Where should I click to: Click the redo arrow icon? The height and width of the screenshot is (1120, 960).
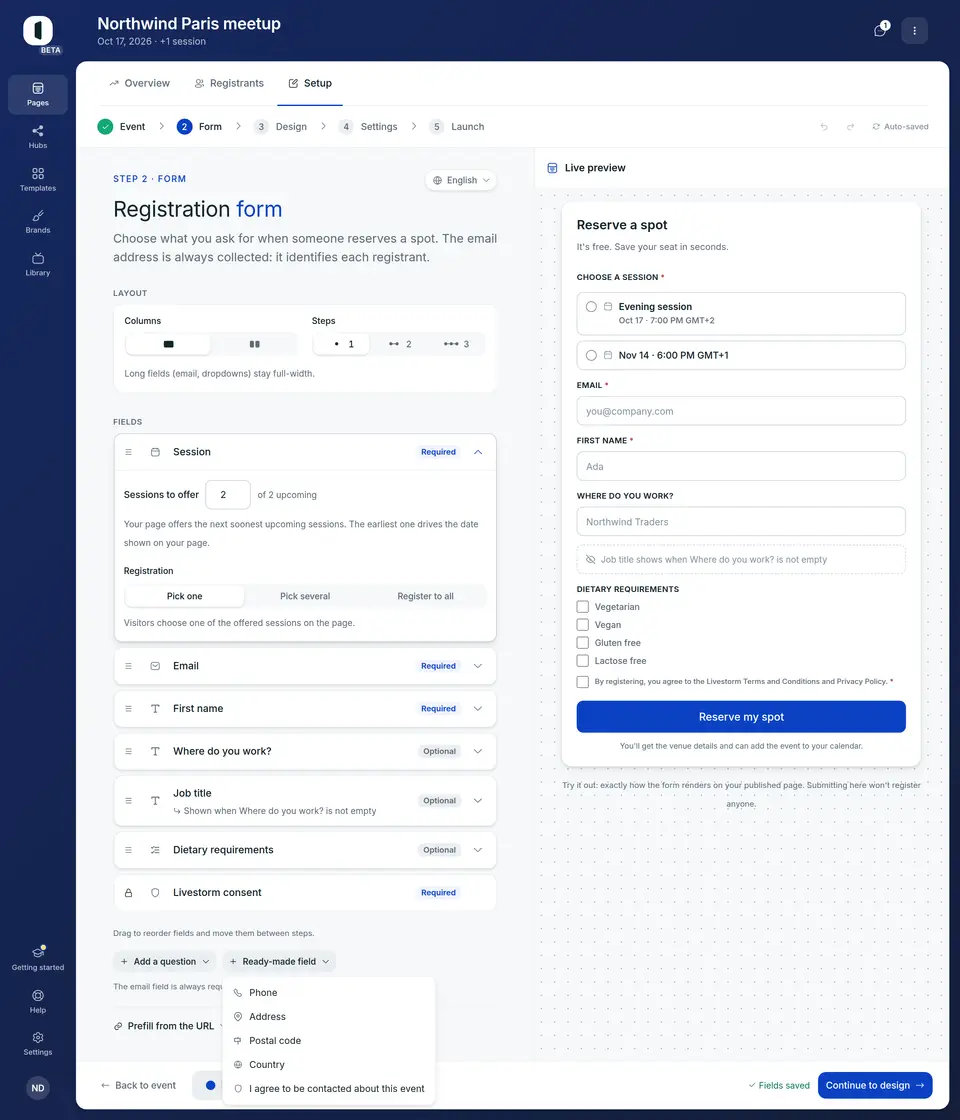[850, 126]
